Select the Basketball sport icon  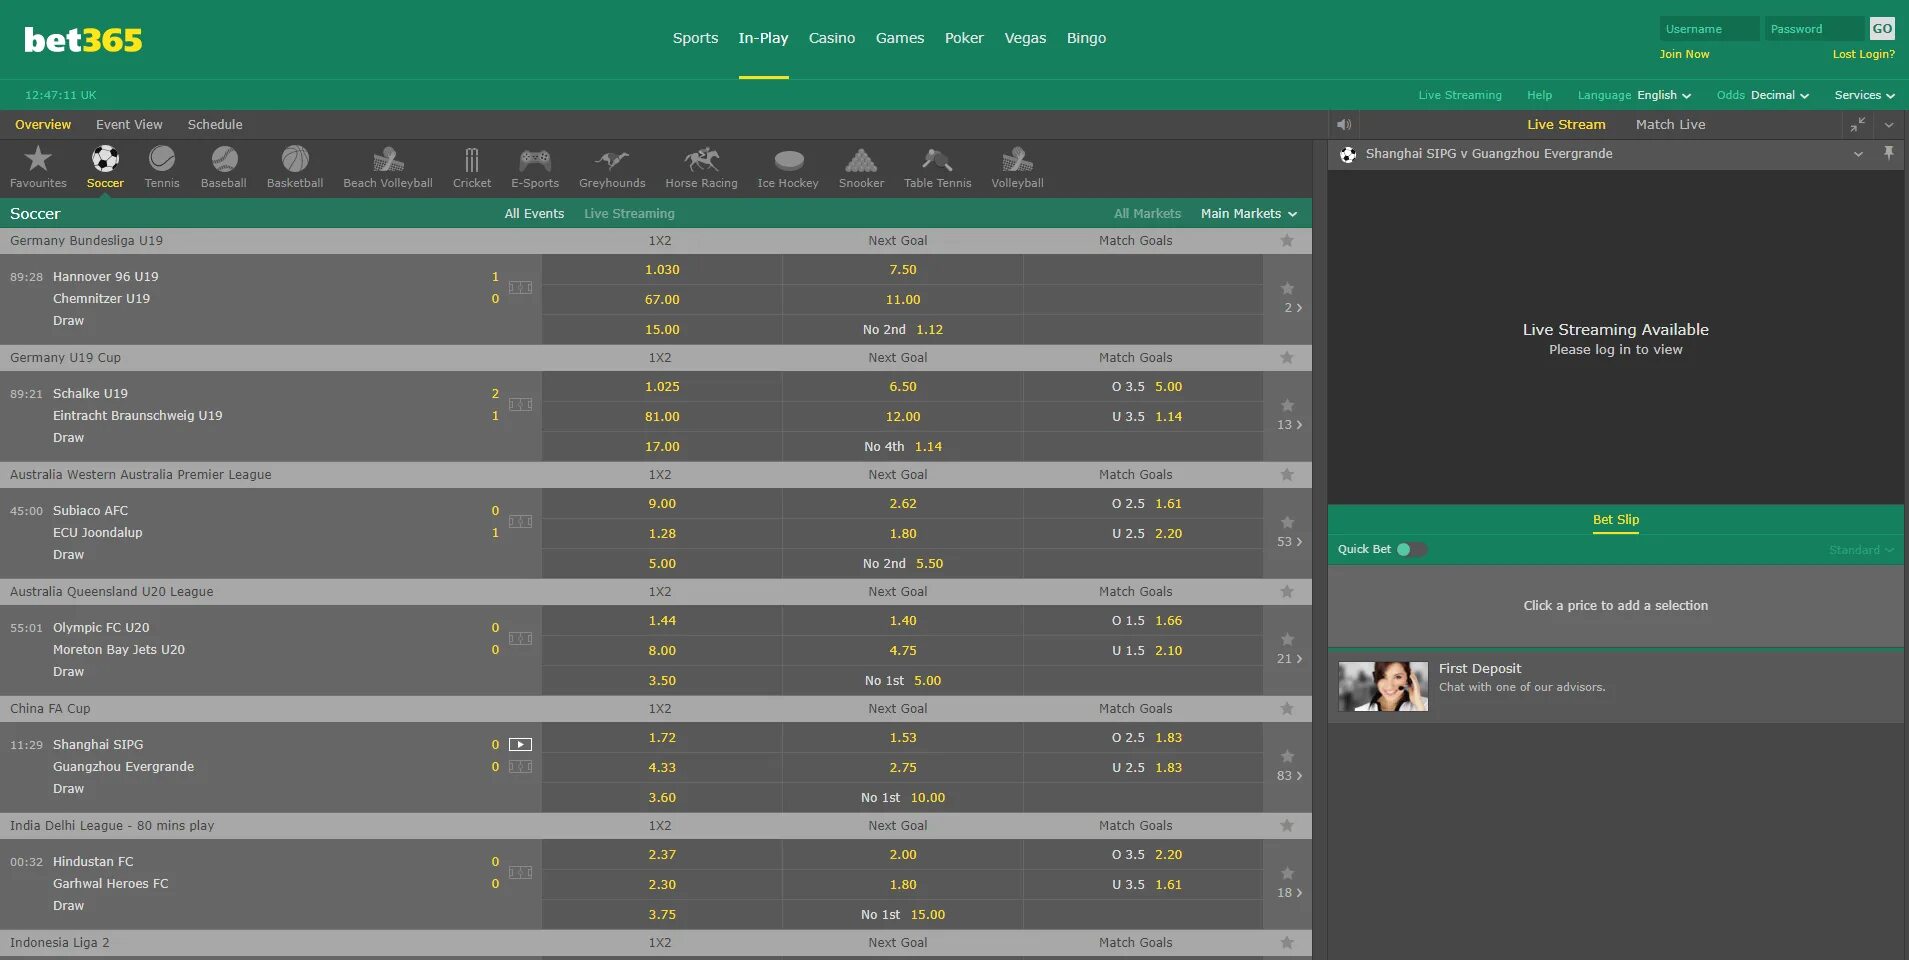[x=295, y=160]
